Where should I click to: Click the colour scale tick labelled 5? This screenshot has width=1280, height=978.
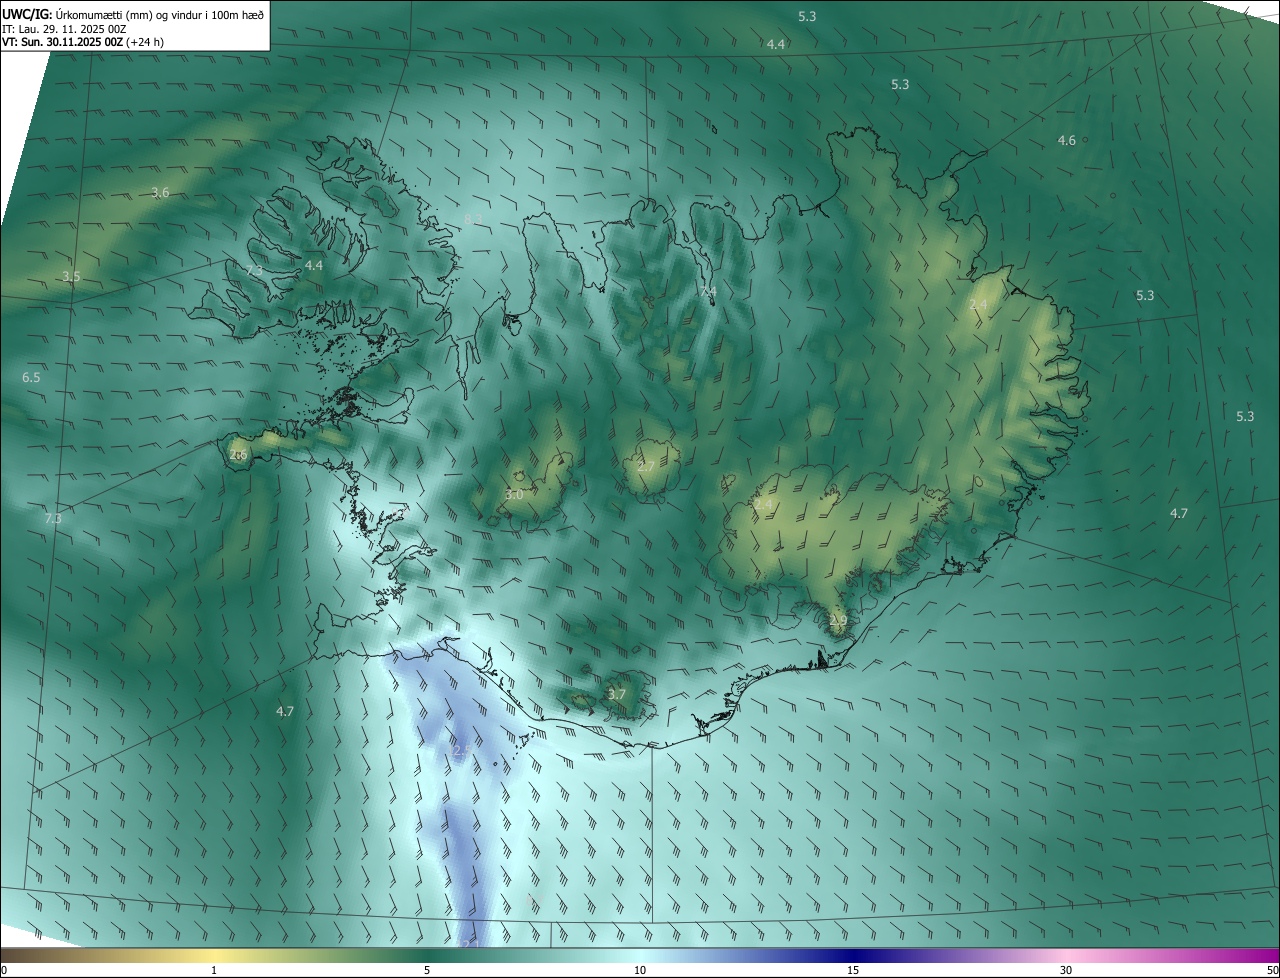[427, 970]
